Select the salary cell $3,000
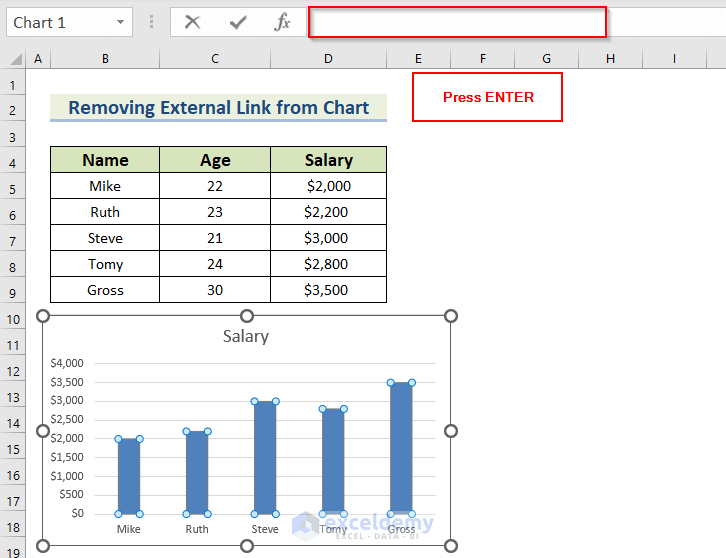Viewport: 726px width, 558px height. [x=328, y=238]
